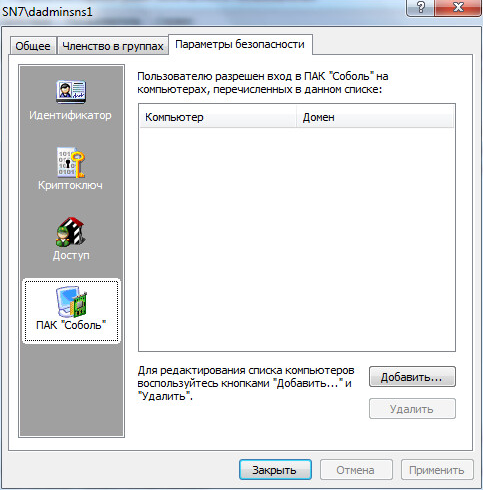Click the Отмена button
Screen dimensions: 483x490
pos(356,470)
